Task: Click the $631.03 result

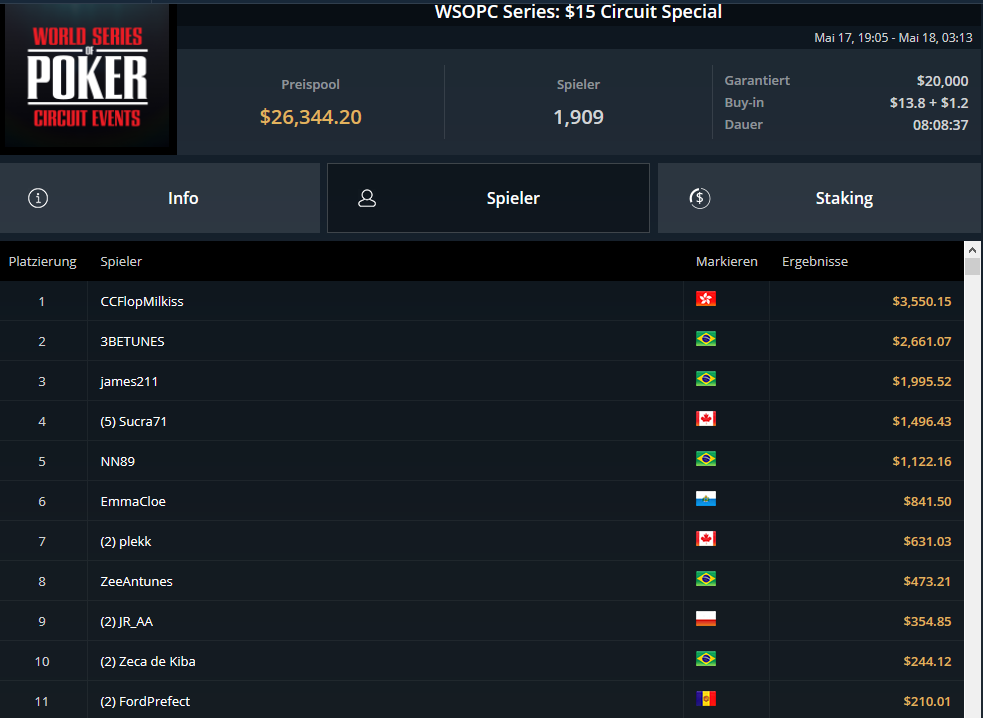Action: point(927,541)
